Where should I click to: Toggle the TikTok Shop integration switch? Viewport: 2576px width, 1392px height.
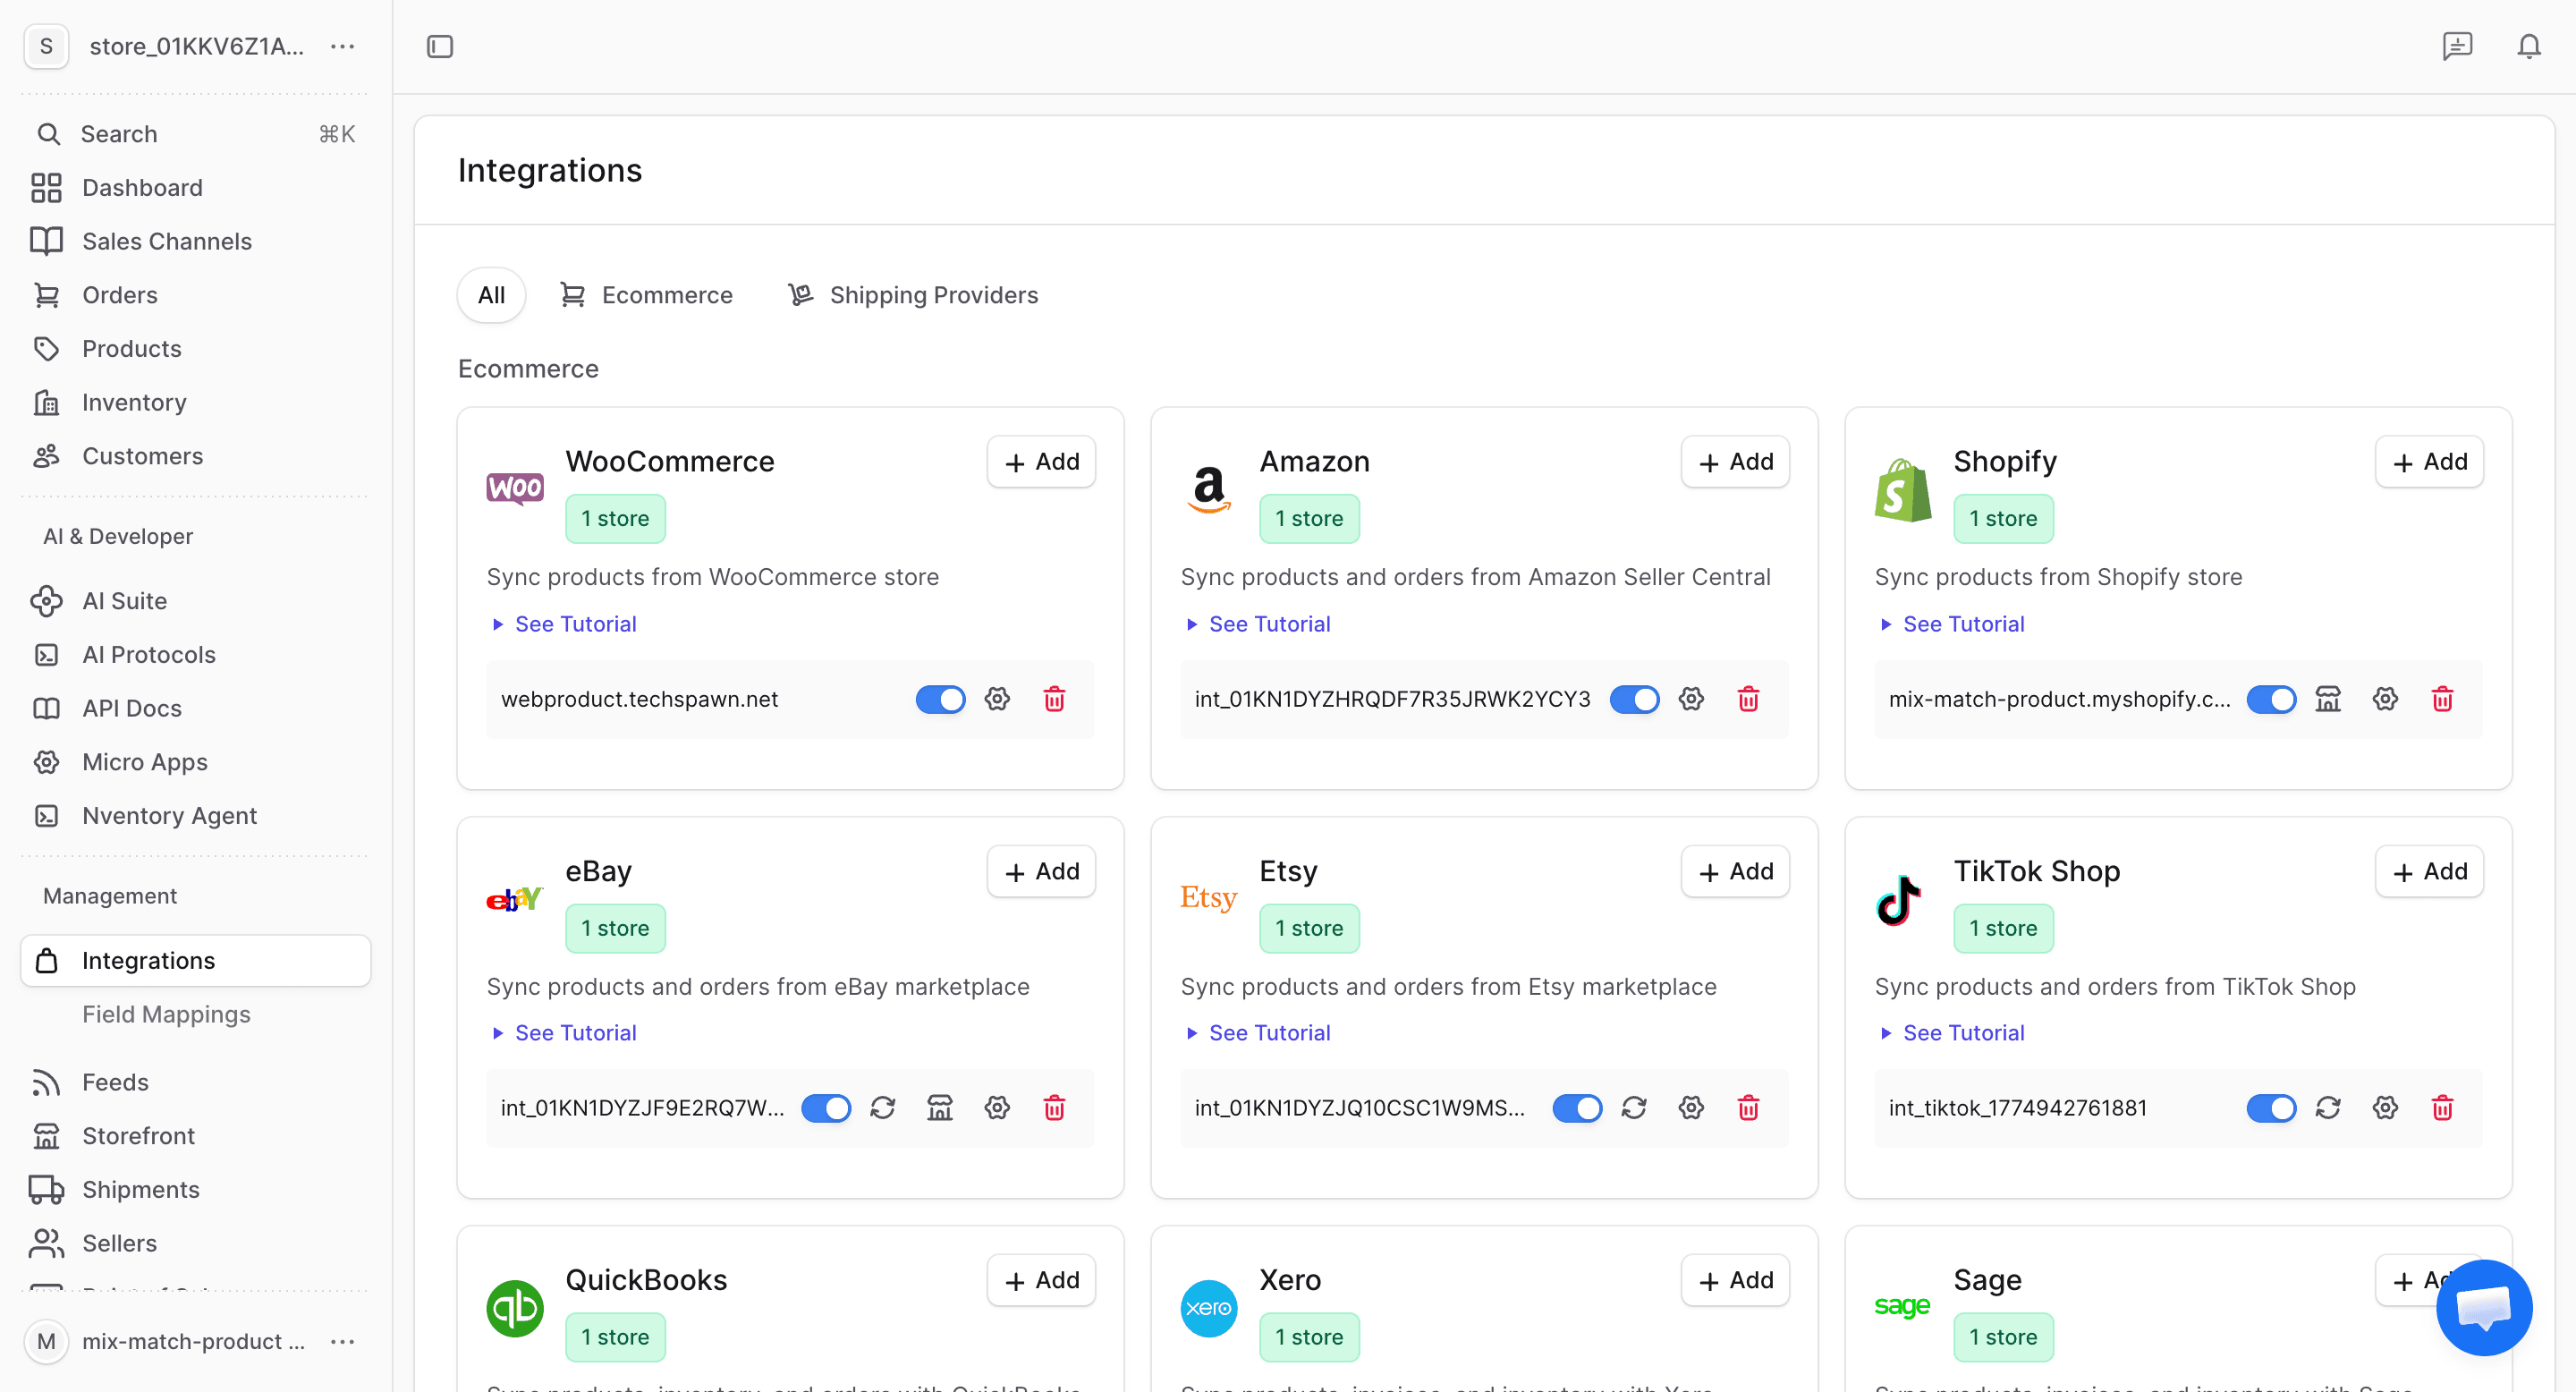click(x=2271, y=1108)
